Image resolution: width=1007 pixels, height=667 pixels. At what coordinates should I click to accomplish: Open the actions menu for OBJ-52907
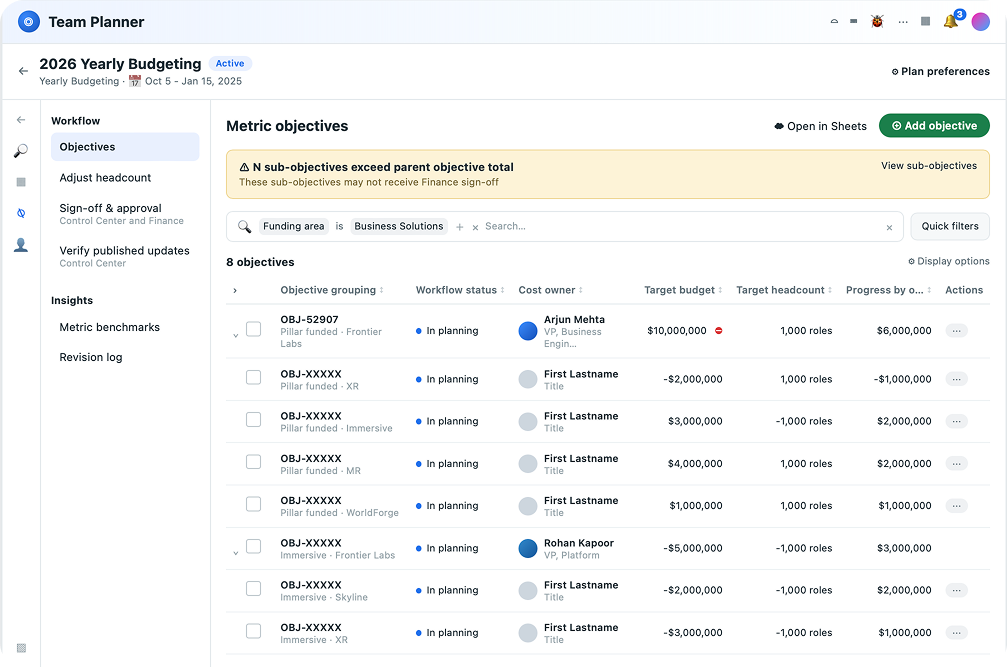pos(956,331)
